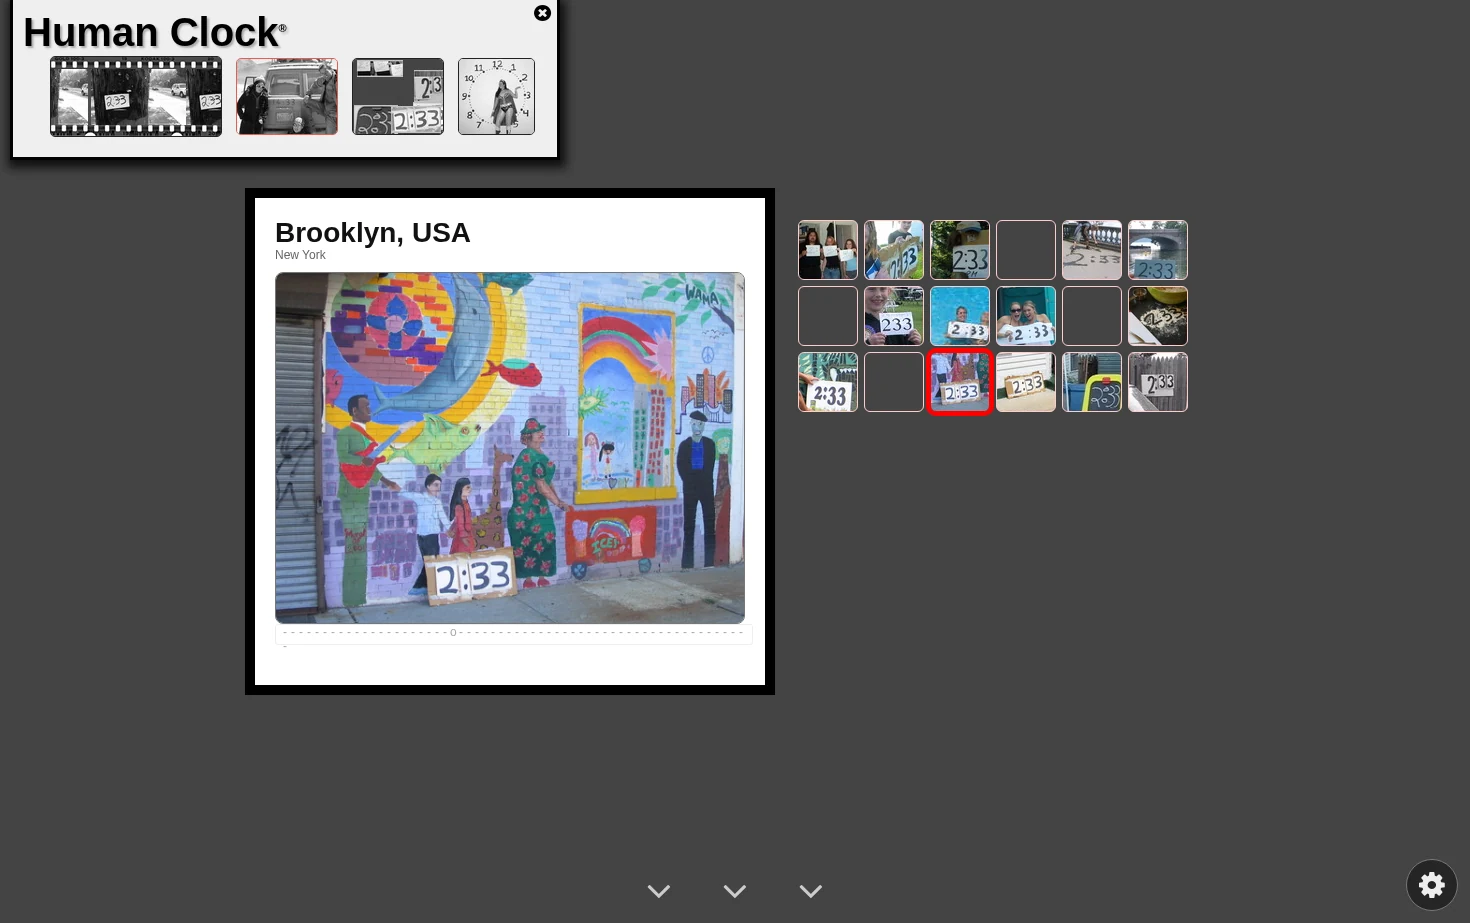The height and width of the screenshot is (923, 1470).
Task: Open thumbnail of stone bridge over river
Action: pyautogui.click(x=1158, y=250)
